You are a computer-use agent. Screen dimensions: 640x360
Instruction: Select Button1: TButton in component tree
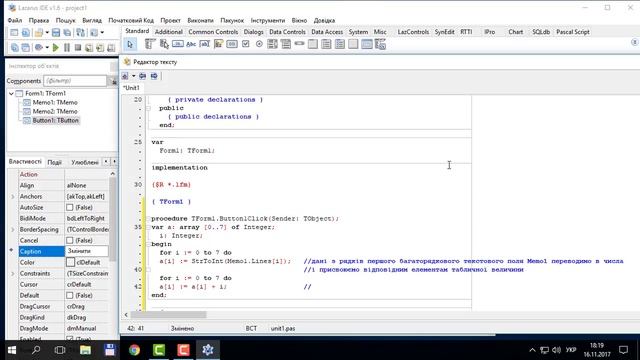56,120
